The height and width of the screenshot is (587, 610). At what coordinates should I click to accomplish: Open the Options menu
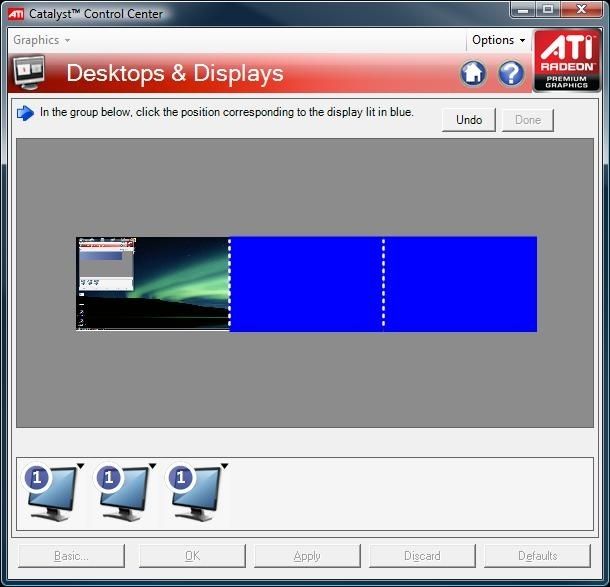pyautogui.click(x=498, y=40)
